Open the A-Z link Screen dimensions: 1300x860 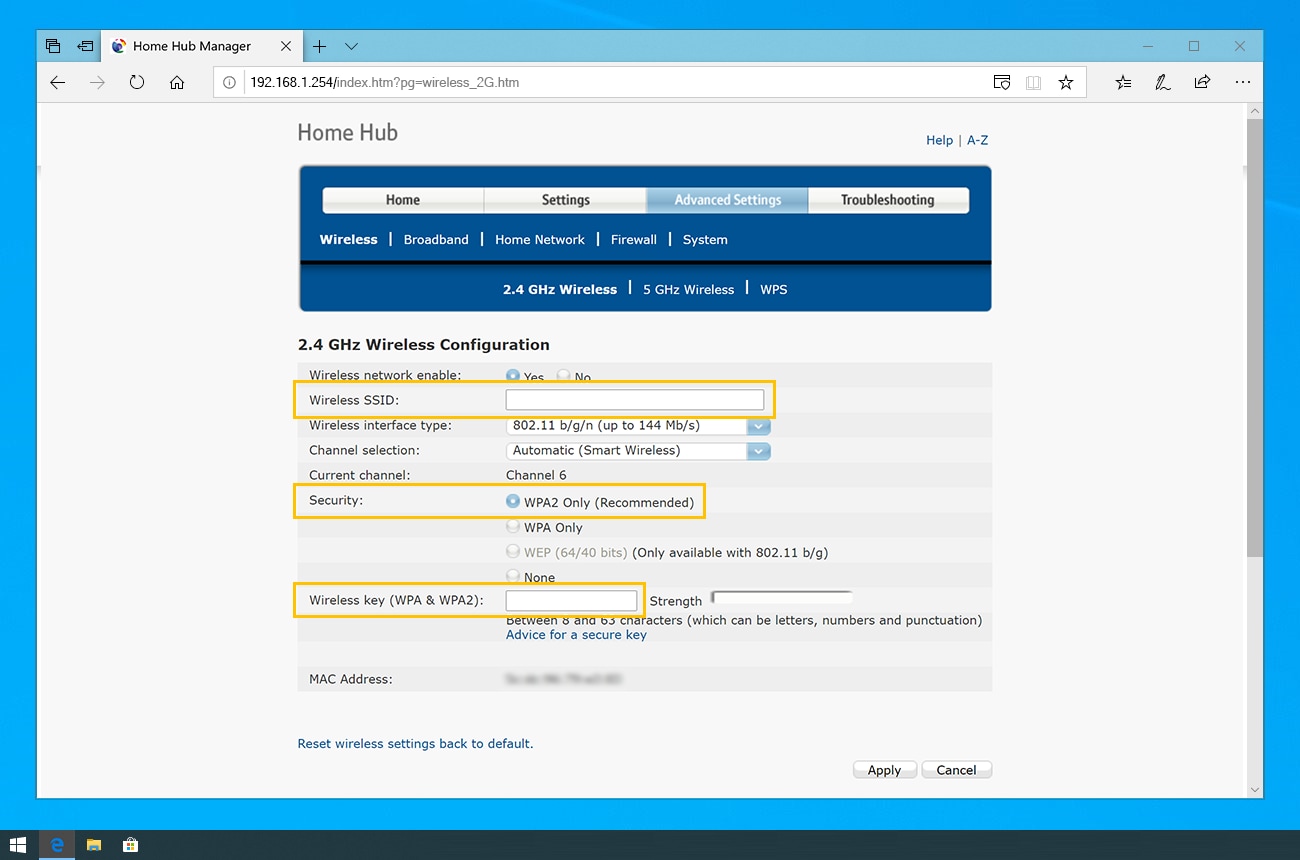pos(977,141)
